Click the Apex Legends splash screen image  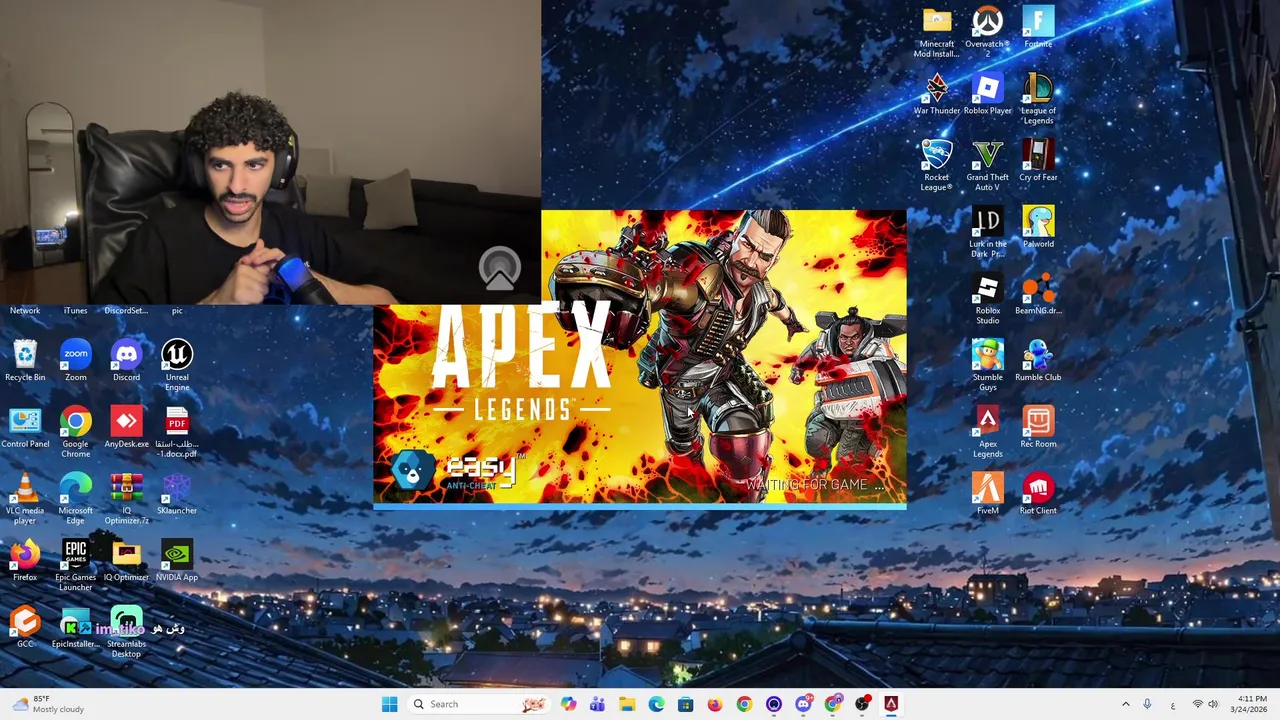click(640, 358)
